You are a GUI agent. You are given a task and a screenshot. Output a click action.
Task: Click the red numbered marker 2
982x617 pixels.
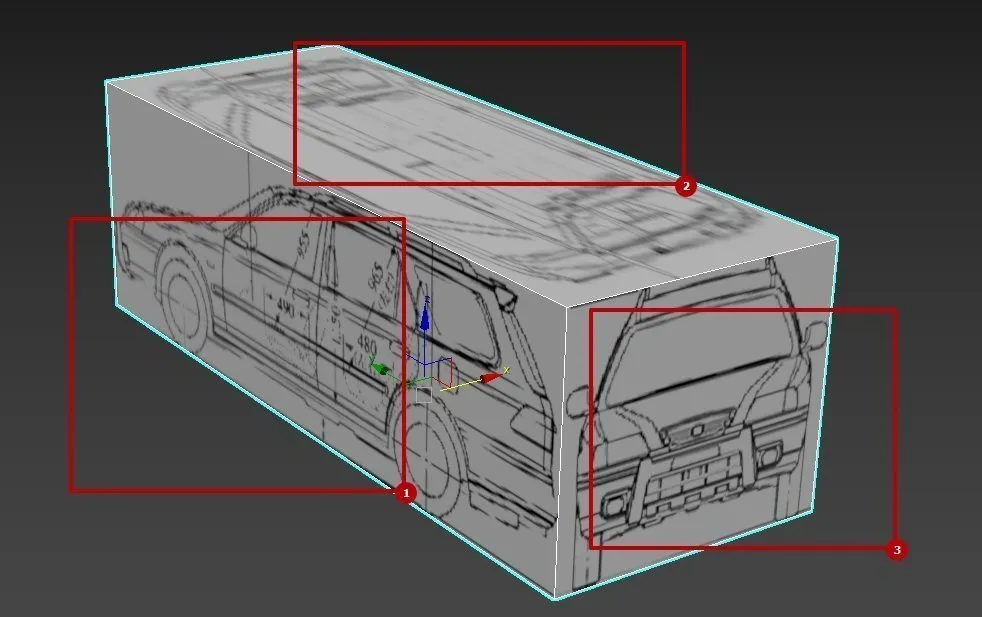[685, 186]
